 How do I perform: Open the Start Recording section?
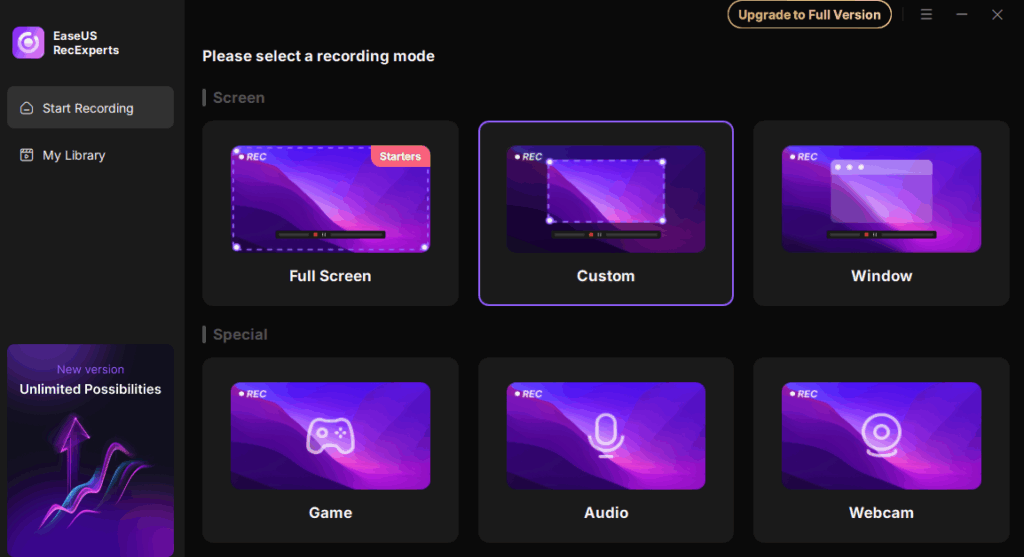pyautogui.click(x=90, y=108)
